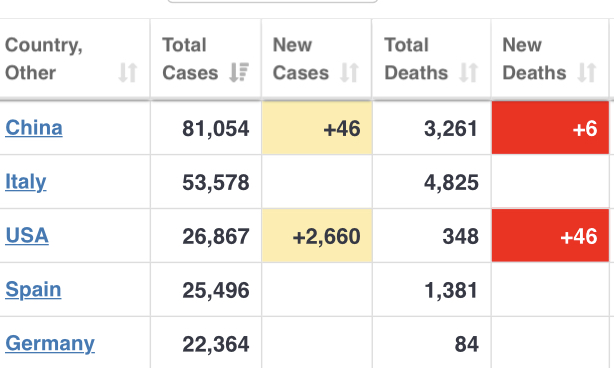Sort table by New Deaths icon
Screen dimensions: 614x368
[587, 73]
